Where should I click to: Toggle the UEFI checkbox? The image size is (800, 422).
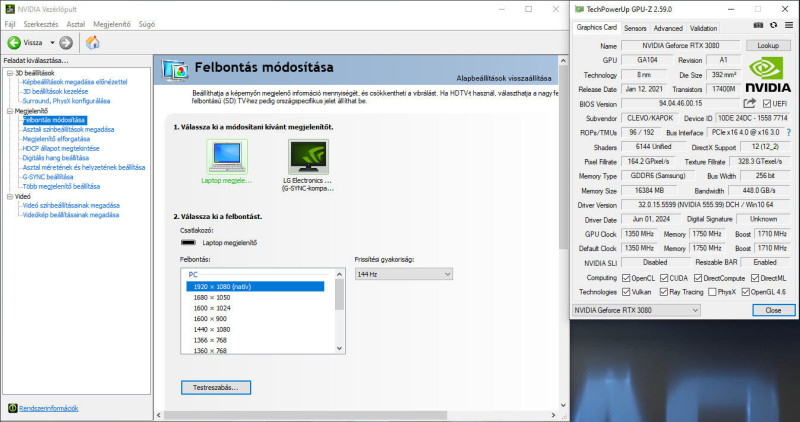[x=767, y=104]
